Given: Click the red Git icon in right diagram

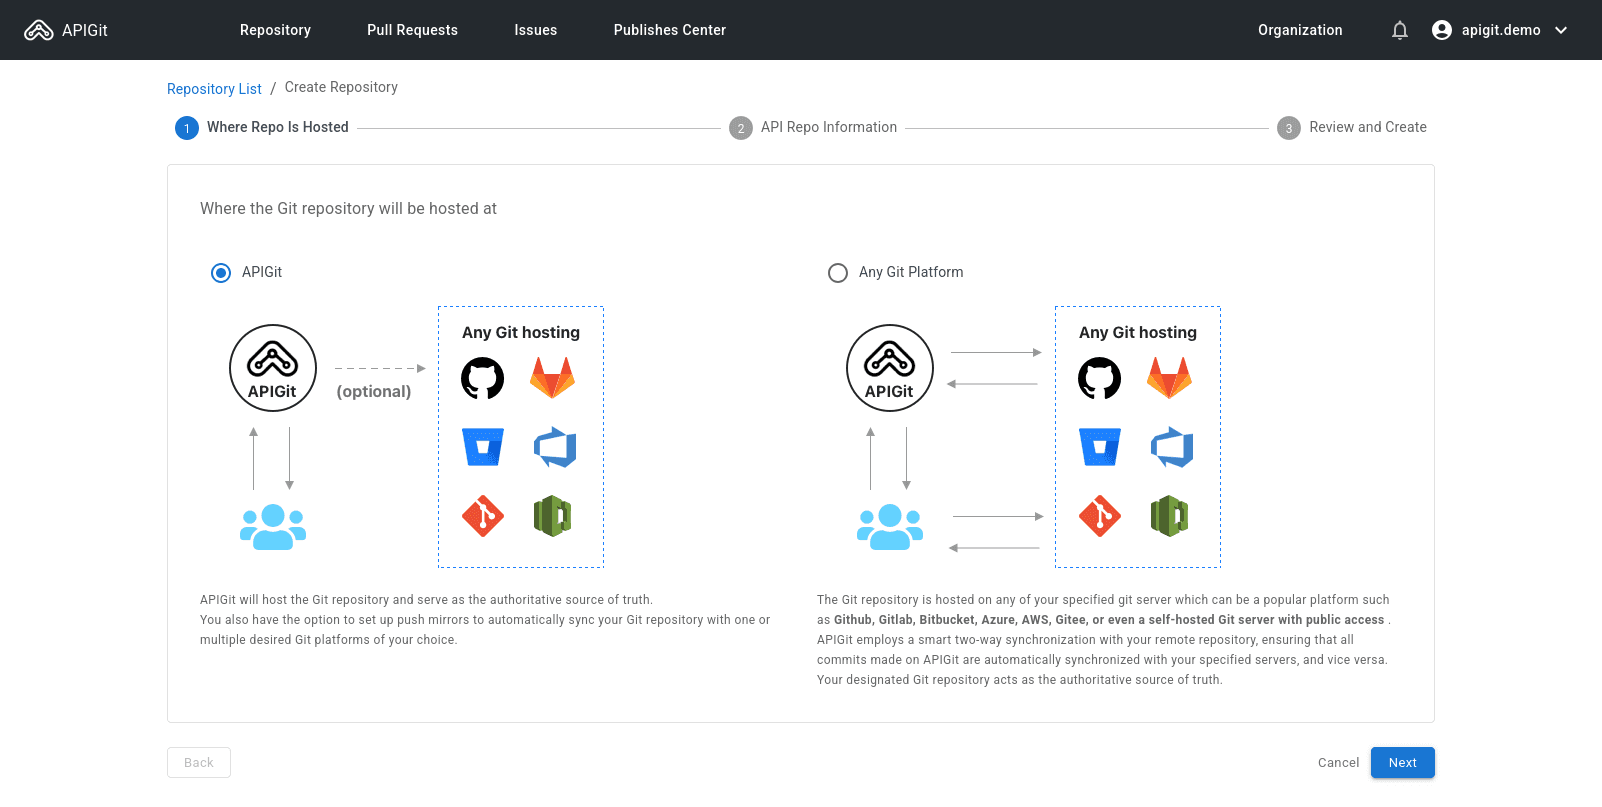Looking at the screenshot, I should (1100, 516).
